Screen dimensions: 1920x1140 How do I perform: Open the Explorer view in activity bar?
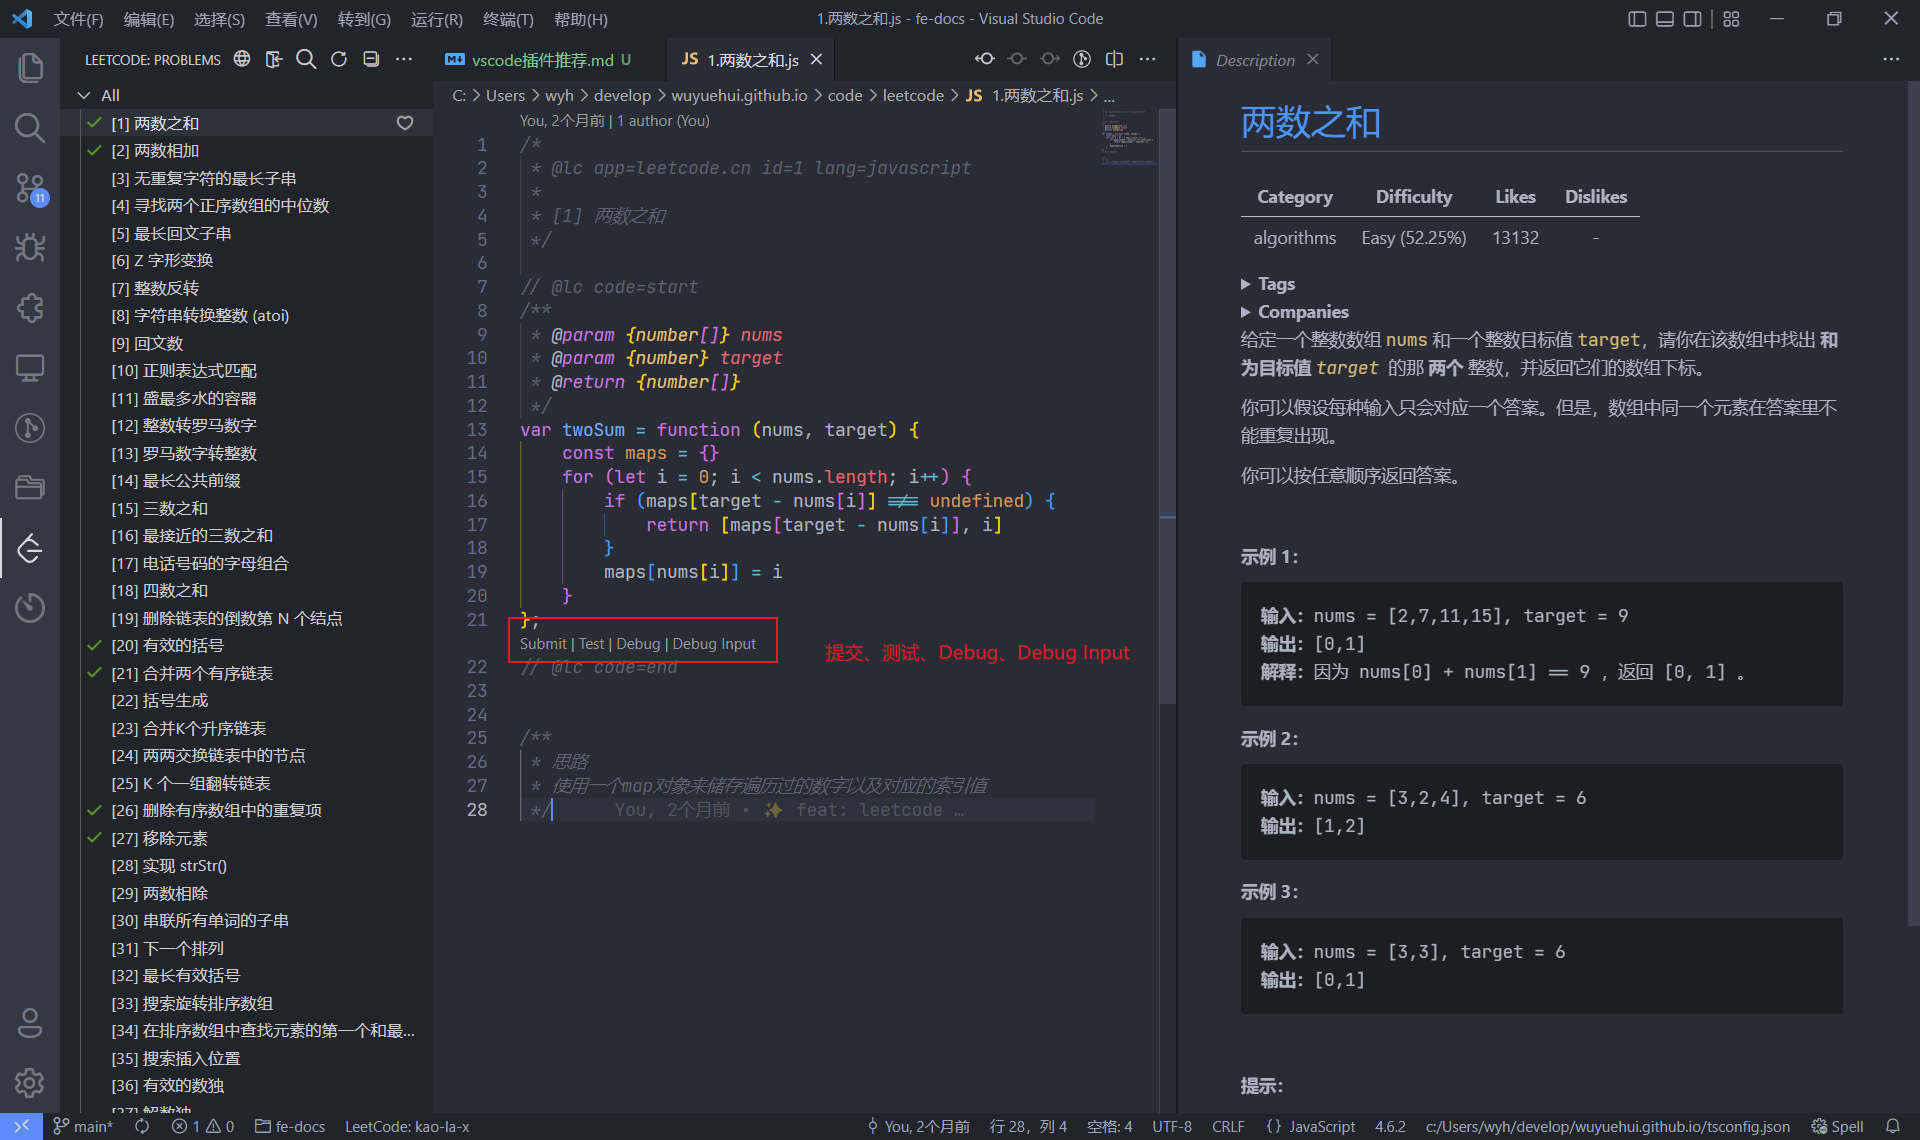(x=30, y=67)
